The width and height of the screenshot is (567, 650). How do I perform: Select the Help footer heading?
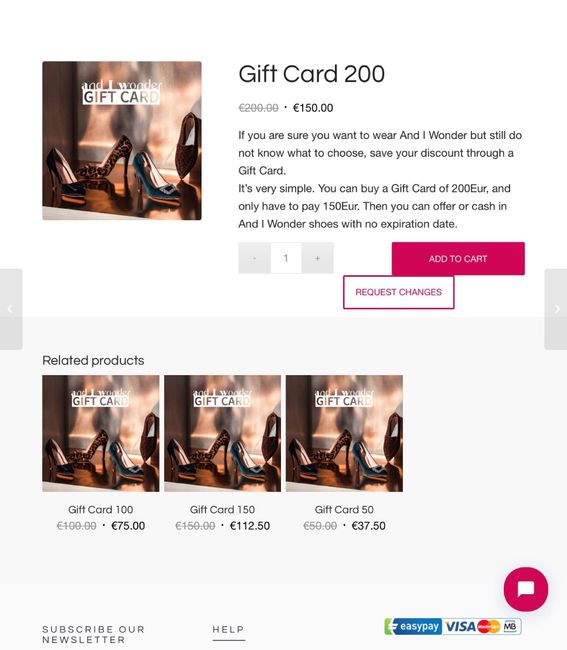228,629
